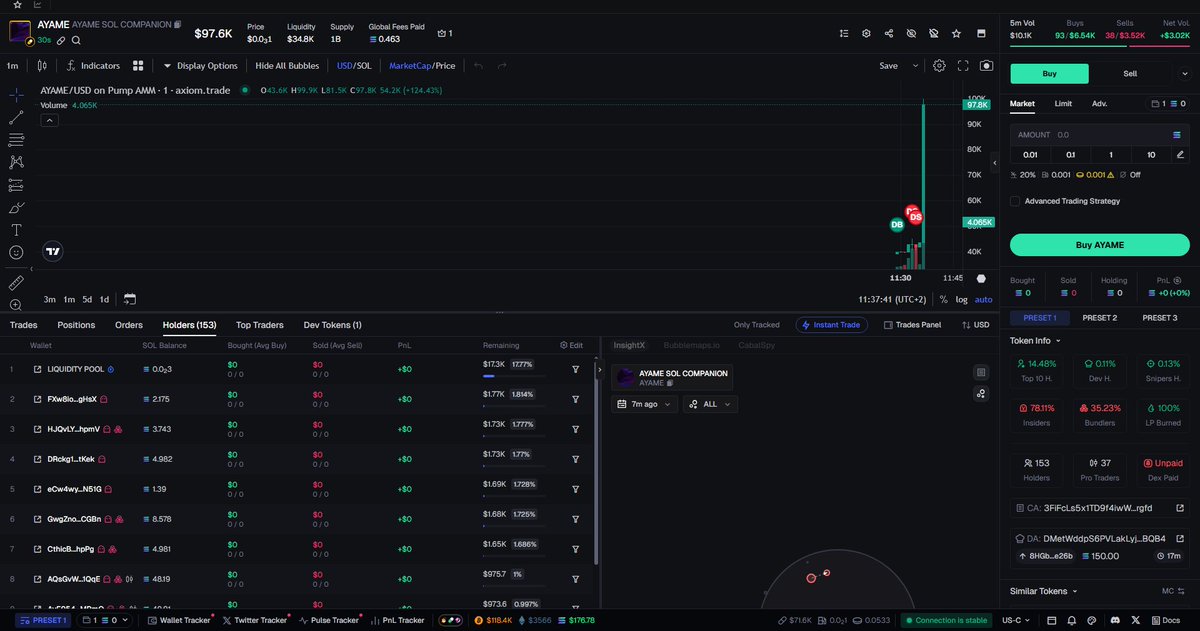
Task: Click the share token icon
Action: coord(889,33)
